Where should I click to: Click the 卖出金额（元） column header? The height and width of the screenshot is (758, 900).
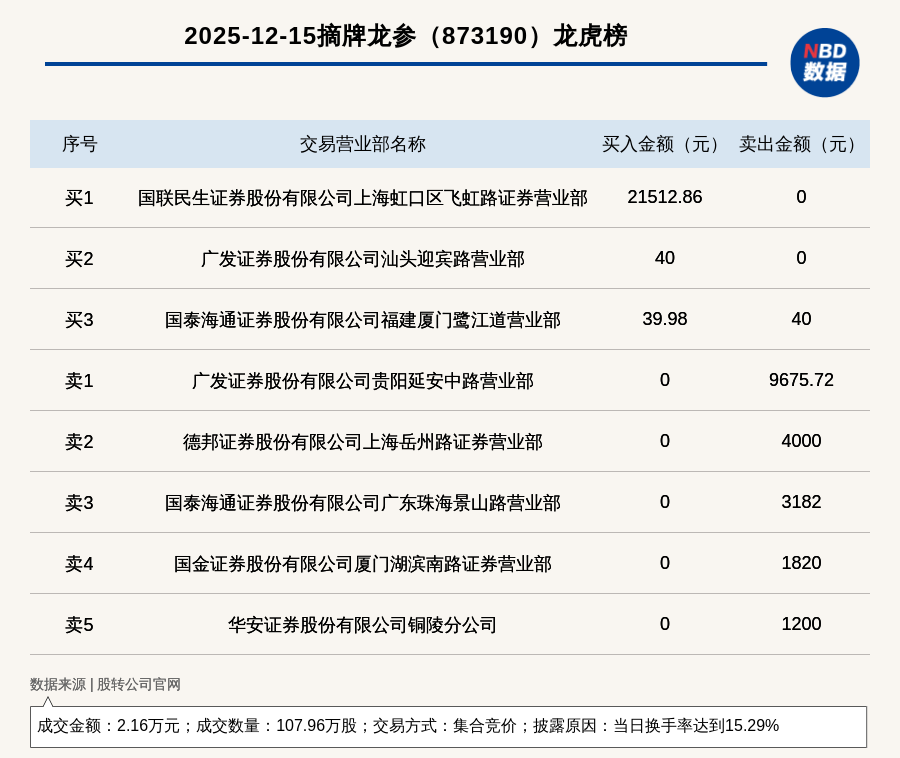click(x=801, y=144)
